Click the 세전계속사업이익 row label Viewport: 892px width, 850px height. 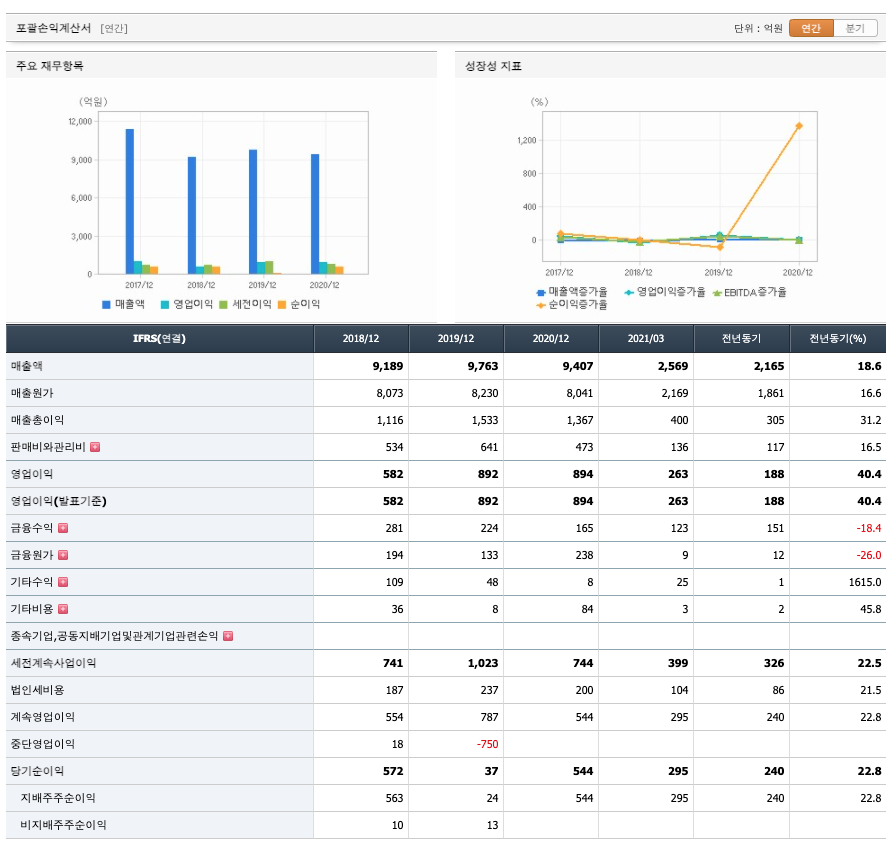coord(53,663)
